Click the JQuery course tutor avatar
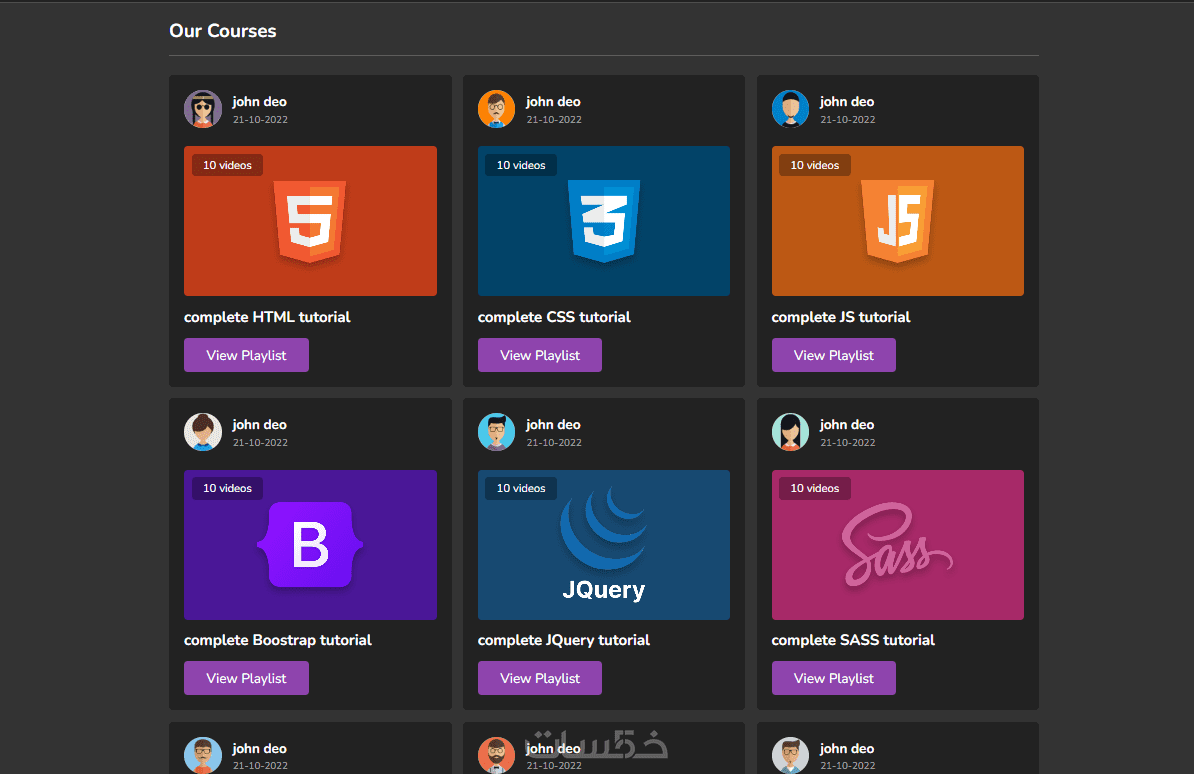1194x774 pixels. [496, 432]
